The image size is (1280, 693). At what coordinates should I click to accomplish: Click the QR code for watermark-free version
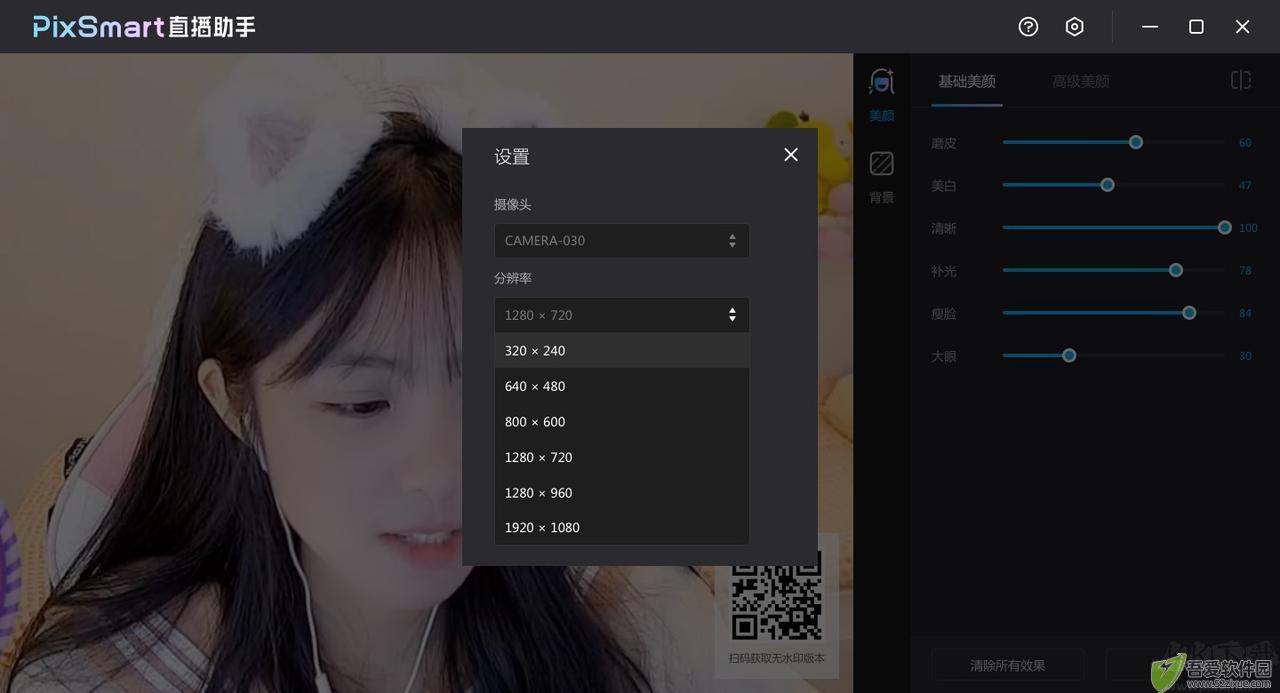[x=777, y=594]
